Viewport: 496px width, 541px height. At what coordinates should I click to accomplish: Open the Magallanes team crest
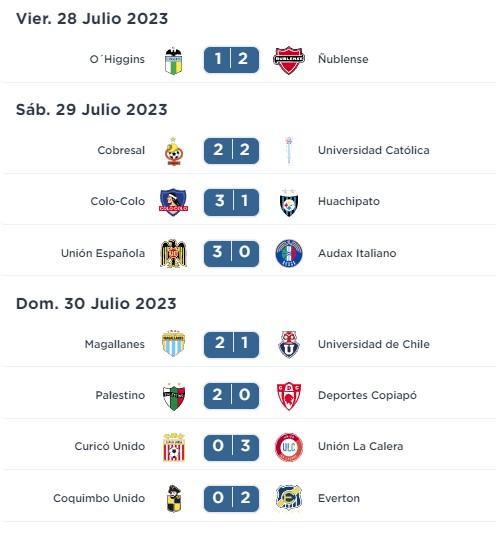pos(173,344)
